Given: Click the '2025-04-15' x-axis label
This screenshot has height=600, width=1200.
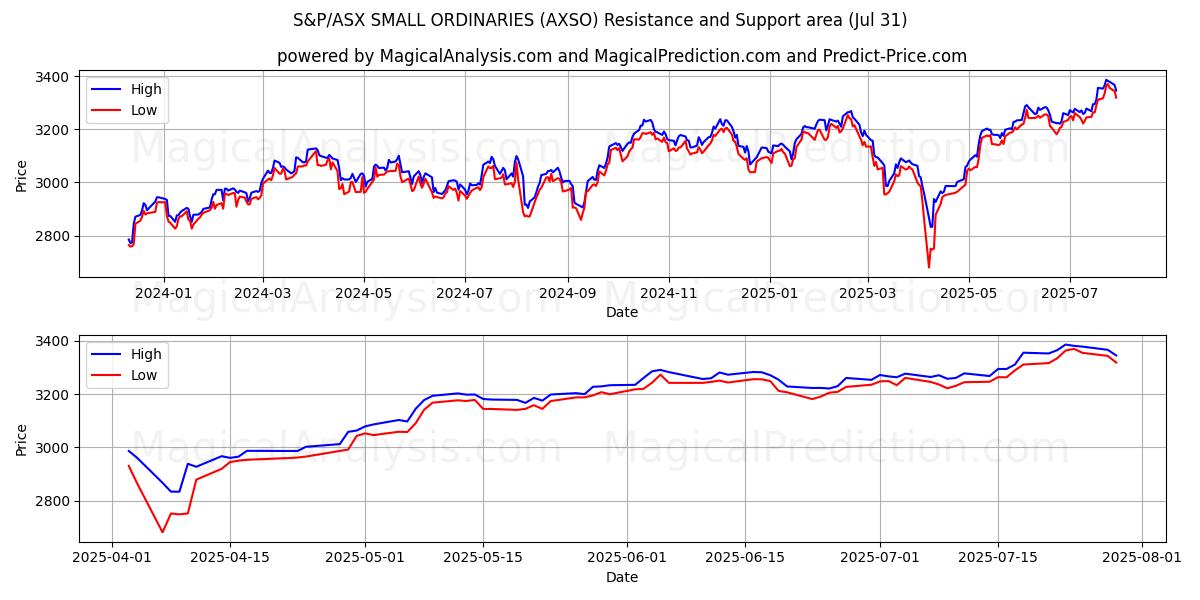Looking at the screenshot, I should click(230, 558).
